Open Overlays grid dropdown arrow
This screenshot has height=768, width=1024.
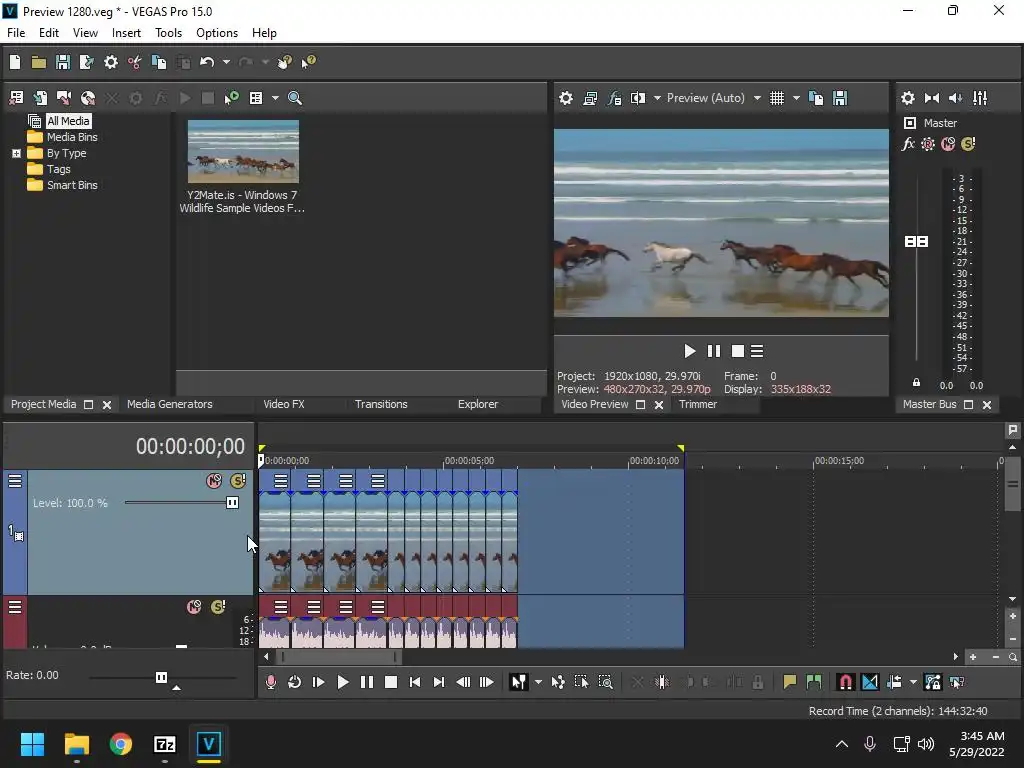coord(796,98)
